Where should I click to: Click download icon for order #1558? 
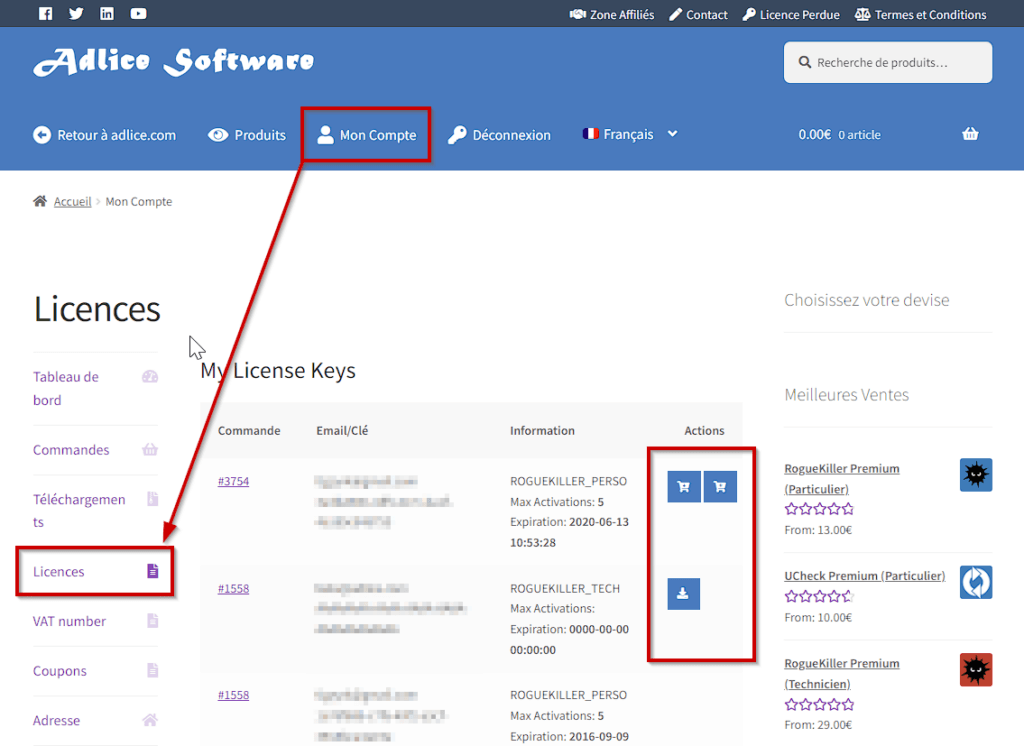(684, 594)
